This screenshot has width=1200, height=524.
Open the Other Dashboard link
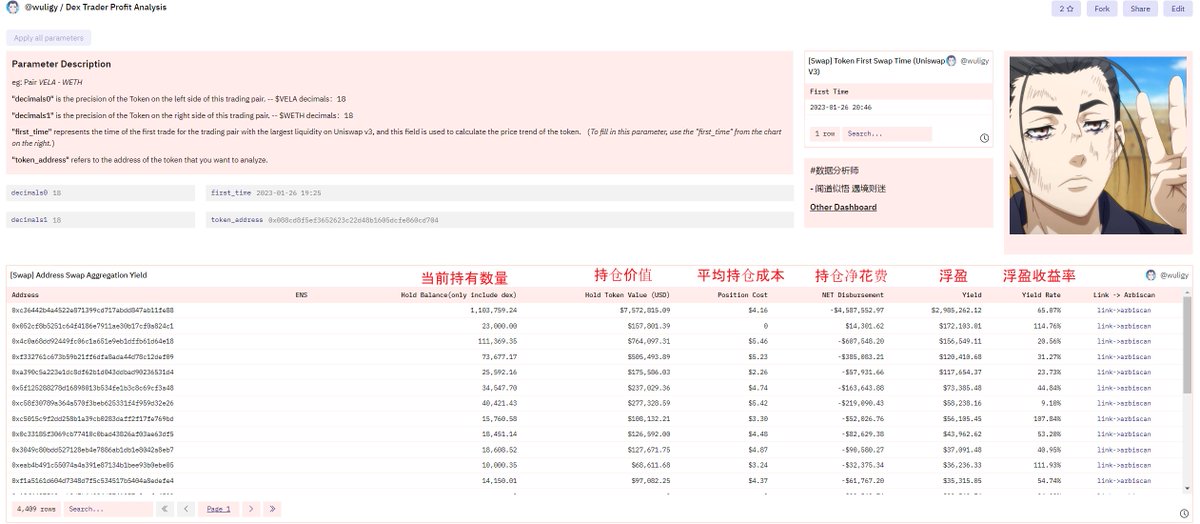(843, 207)
